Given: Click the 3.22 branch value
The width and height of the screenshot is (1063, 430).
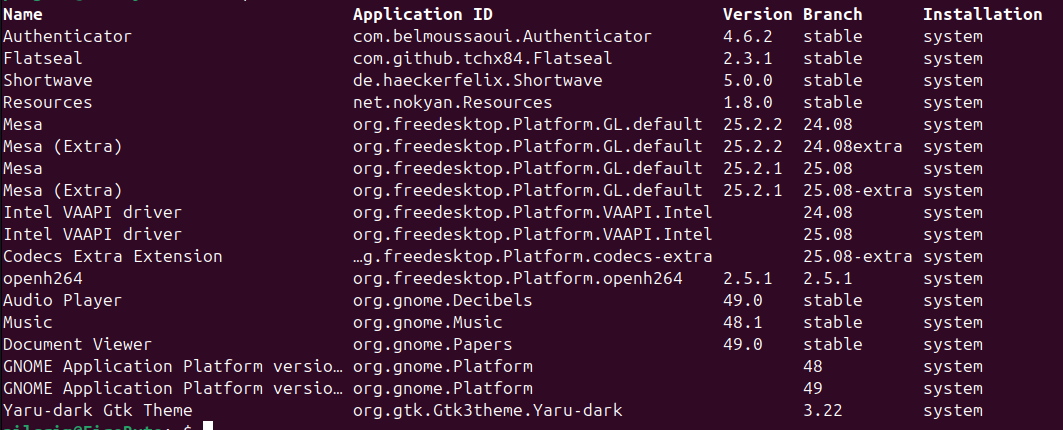Looking at the screenshot, I should click(x=822, y=410).
